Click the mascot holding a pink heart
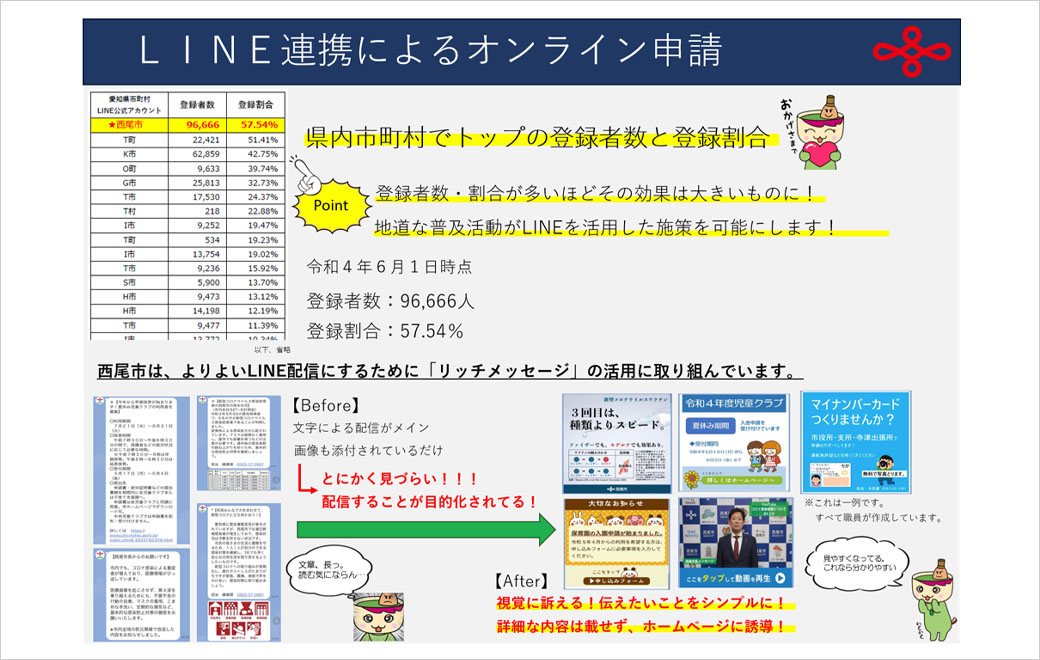The image size is (1040, 660). [x=820, y=133]
